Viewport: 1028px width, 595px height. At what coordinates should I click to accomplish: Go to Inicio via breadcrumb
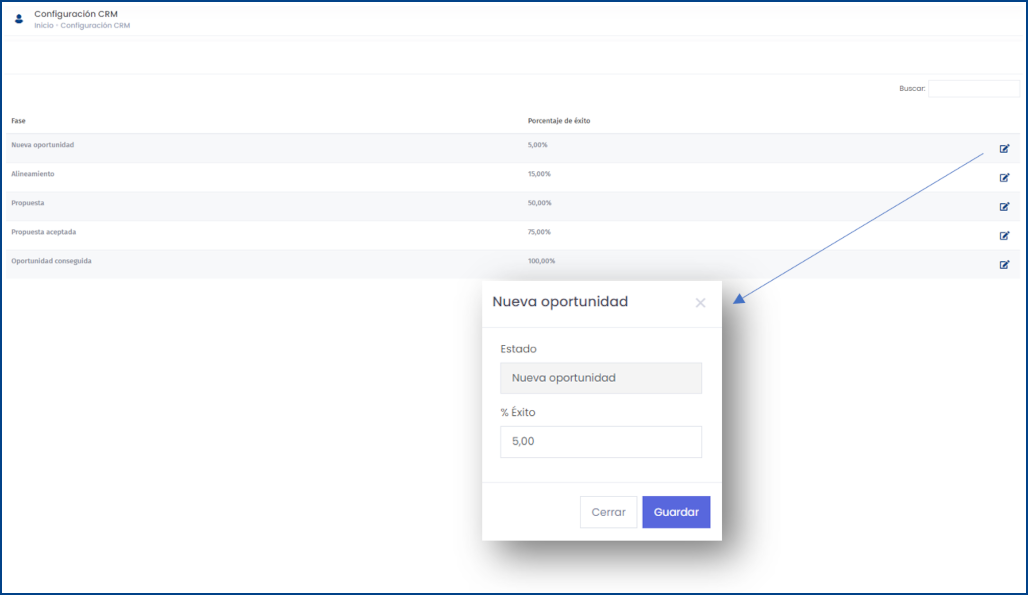(x=44, y=26)
